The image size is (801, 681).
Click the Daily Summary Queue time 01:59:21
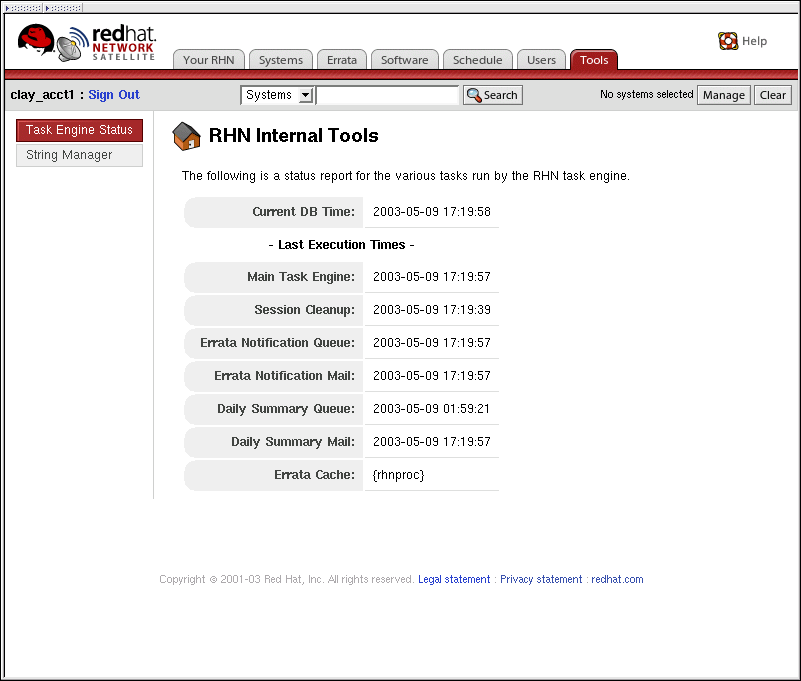point(431,409)
